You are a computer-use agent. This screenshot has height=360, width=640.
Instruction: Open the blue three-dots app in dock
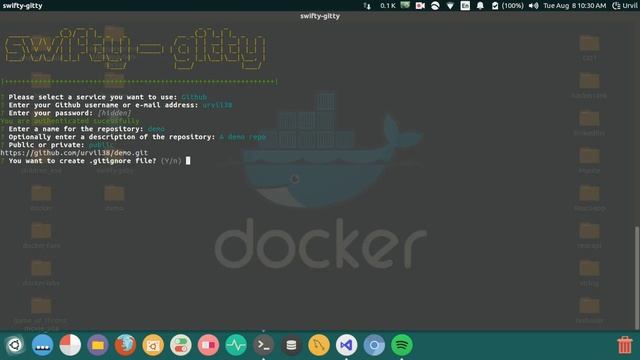[42, 345]
